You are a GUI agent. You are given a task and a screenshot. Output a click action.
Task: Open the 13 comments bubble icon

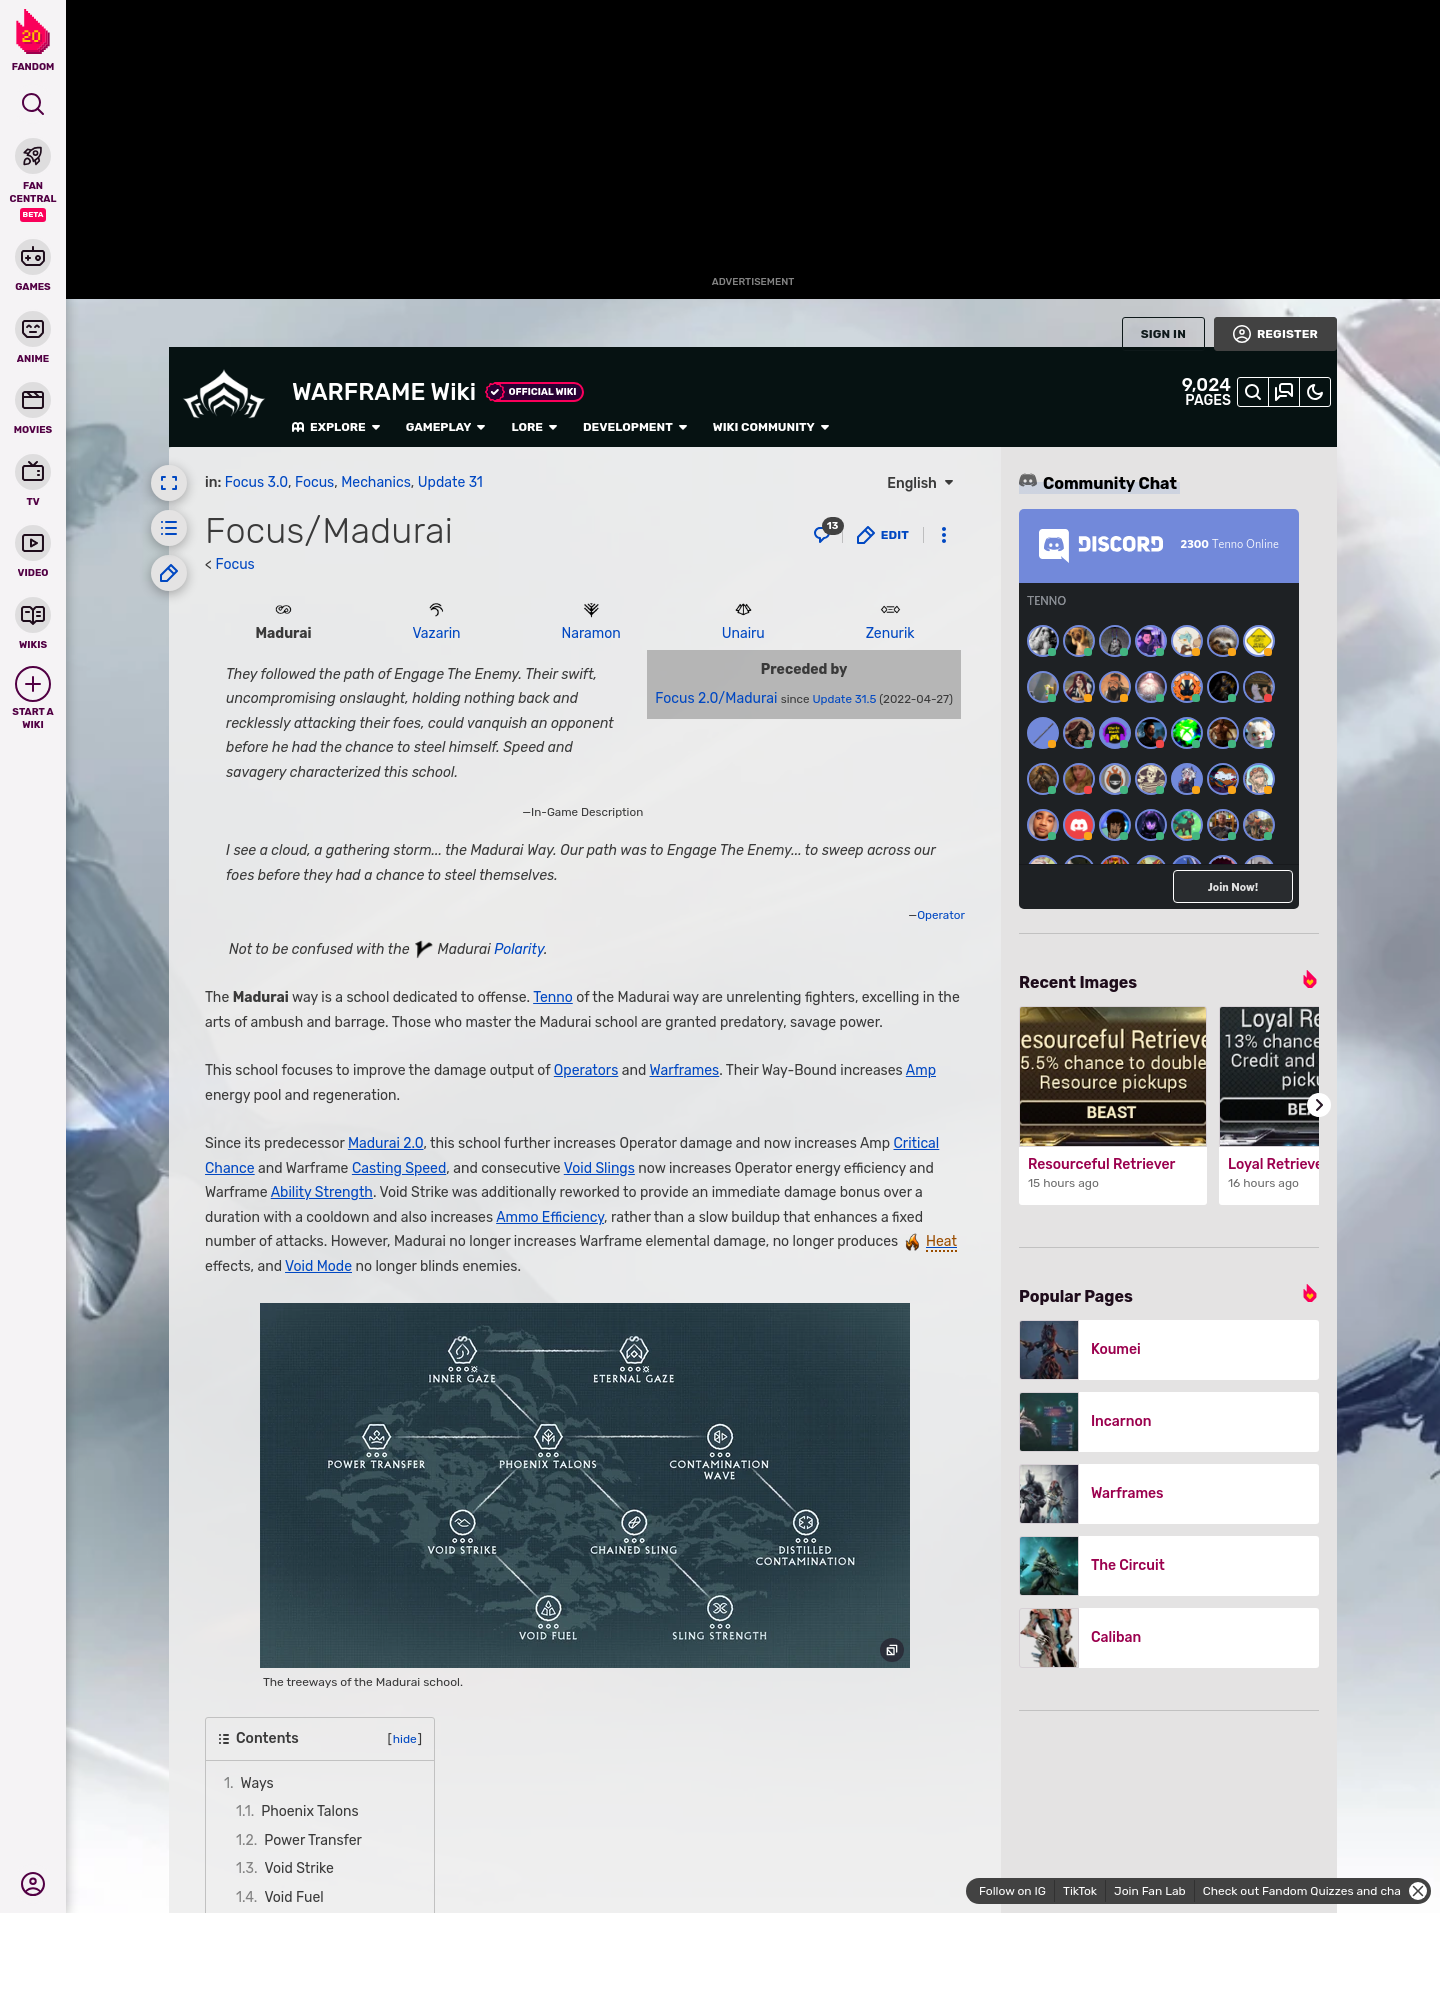pyautogui.click(x=827, y=532)
